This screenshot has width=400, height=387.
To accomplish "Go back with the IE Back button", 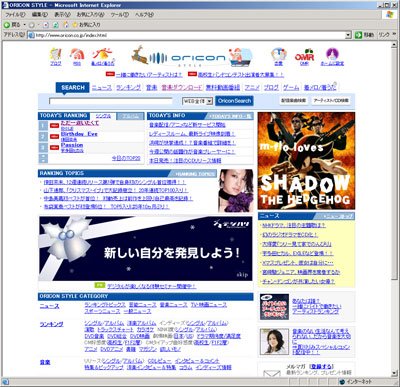I will click(x=11, y=25).
